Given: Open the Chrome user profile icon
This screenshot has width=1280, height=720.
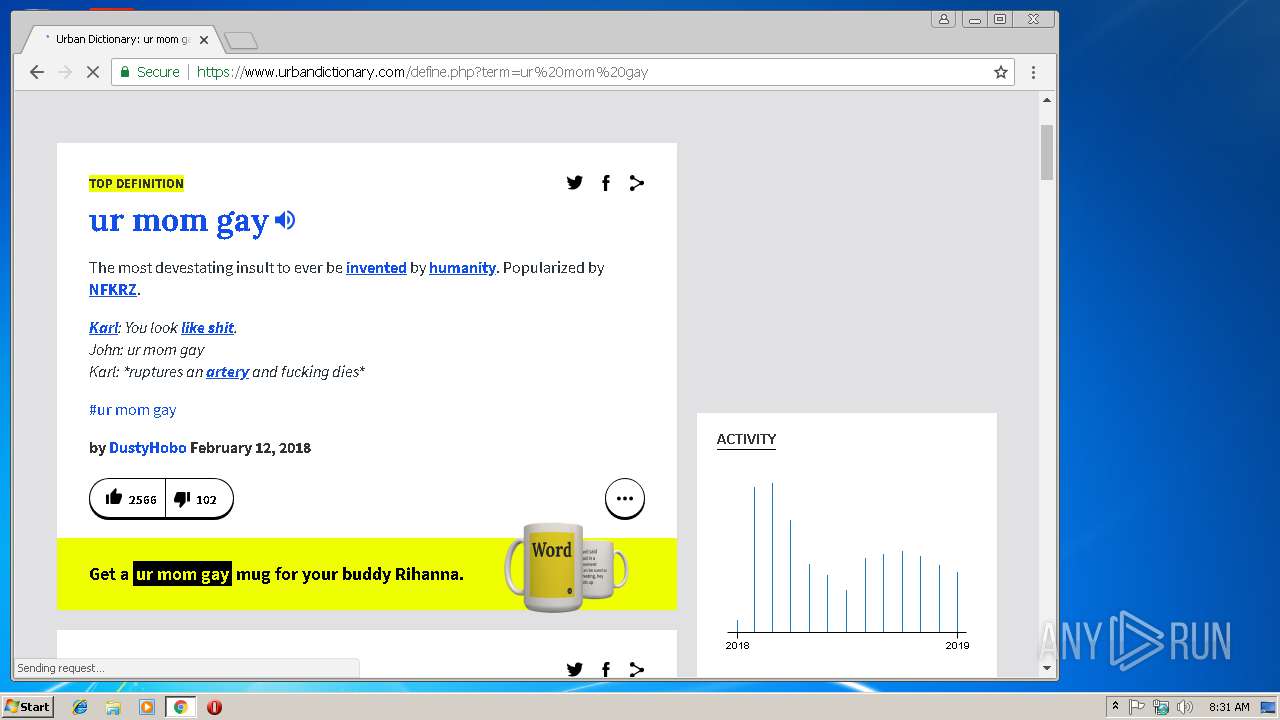Looking at the screenshot, I should point(944,19).
